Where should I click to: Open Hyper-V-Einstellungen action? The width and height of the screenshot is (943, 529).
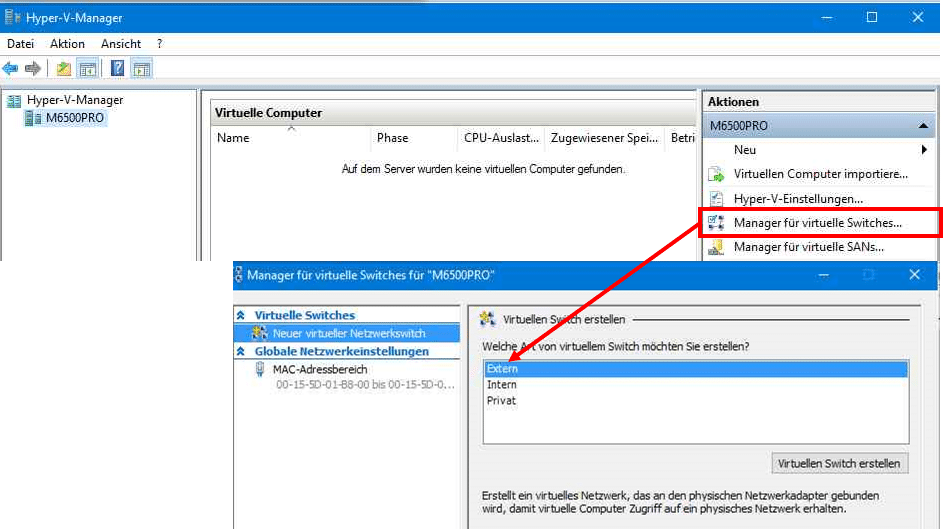click(798, 199)
